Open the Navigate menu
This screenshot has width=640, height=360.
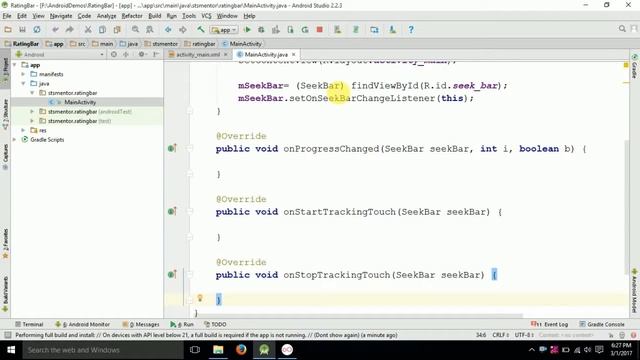[61, 16]
